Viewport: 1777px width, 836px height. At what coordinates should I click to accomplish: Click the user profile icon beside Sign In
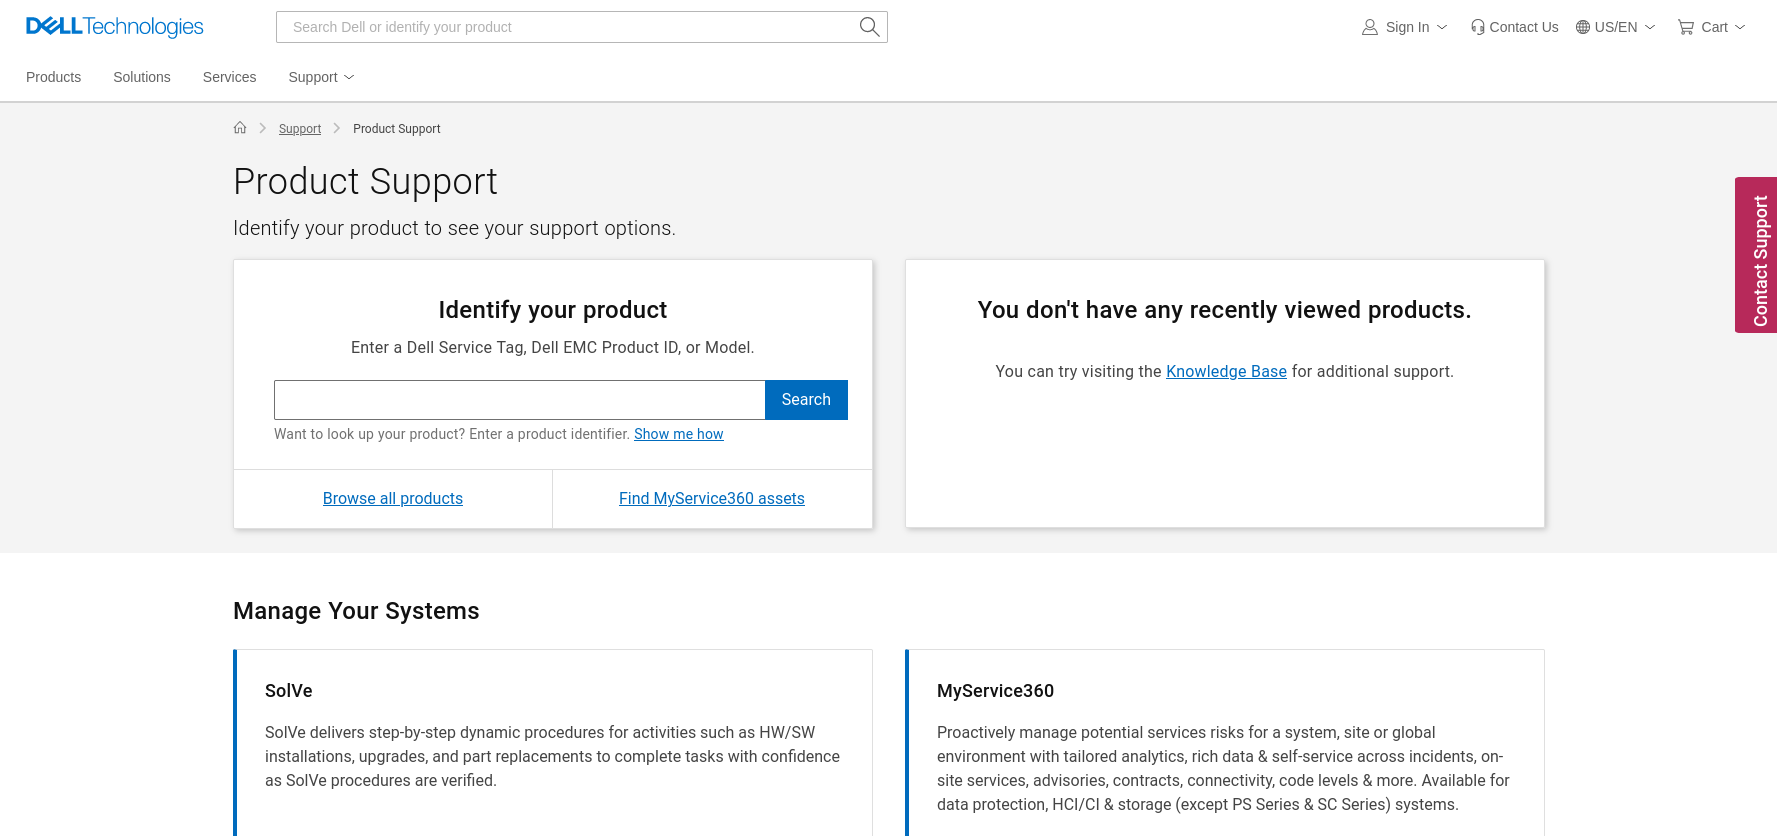coord(1370,27)
